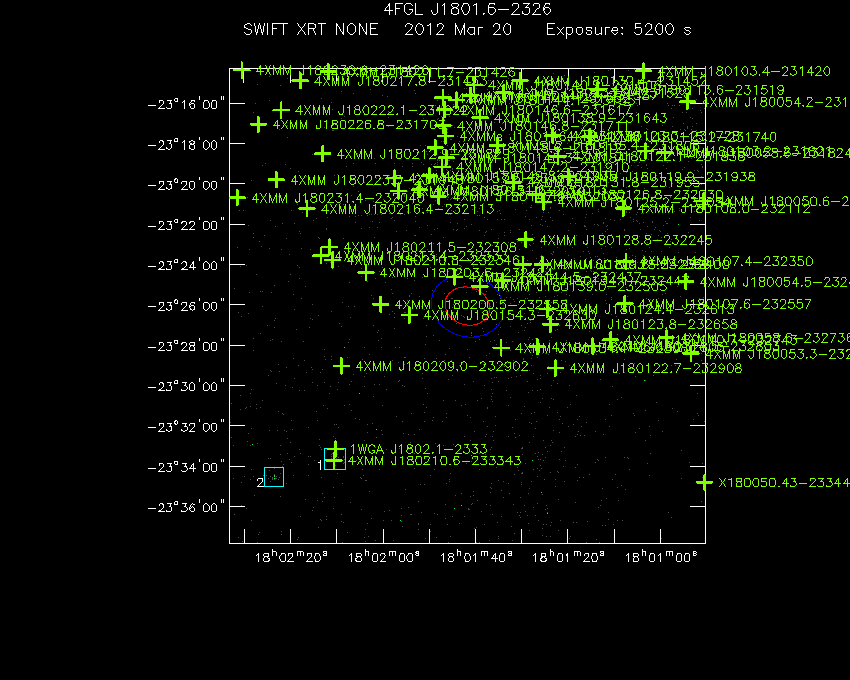The width and height of the screenshot is (850, 680).
Task: Click right ascension label 18h01m00s
Action: pos(660,557)
